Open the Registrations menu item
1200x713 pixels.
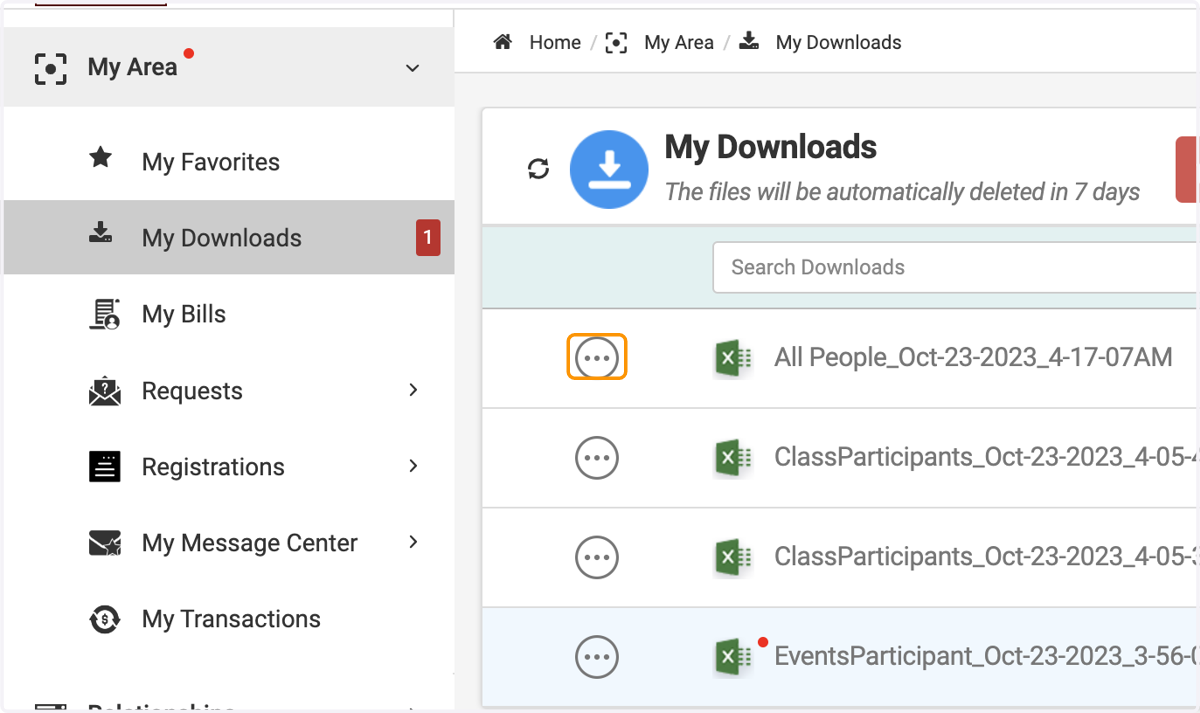(x=213, y=467)
